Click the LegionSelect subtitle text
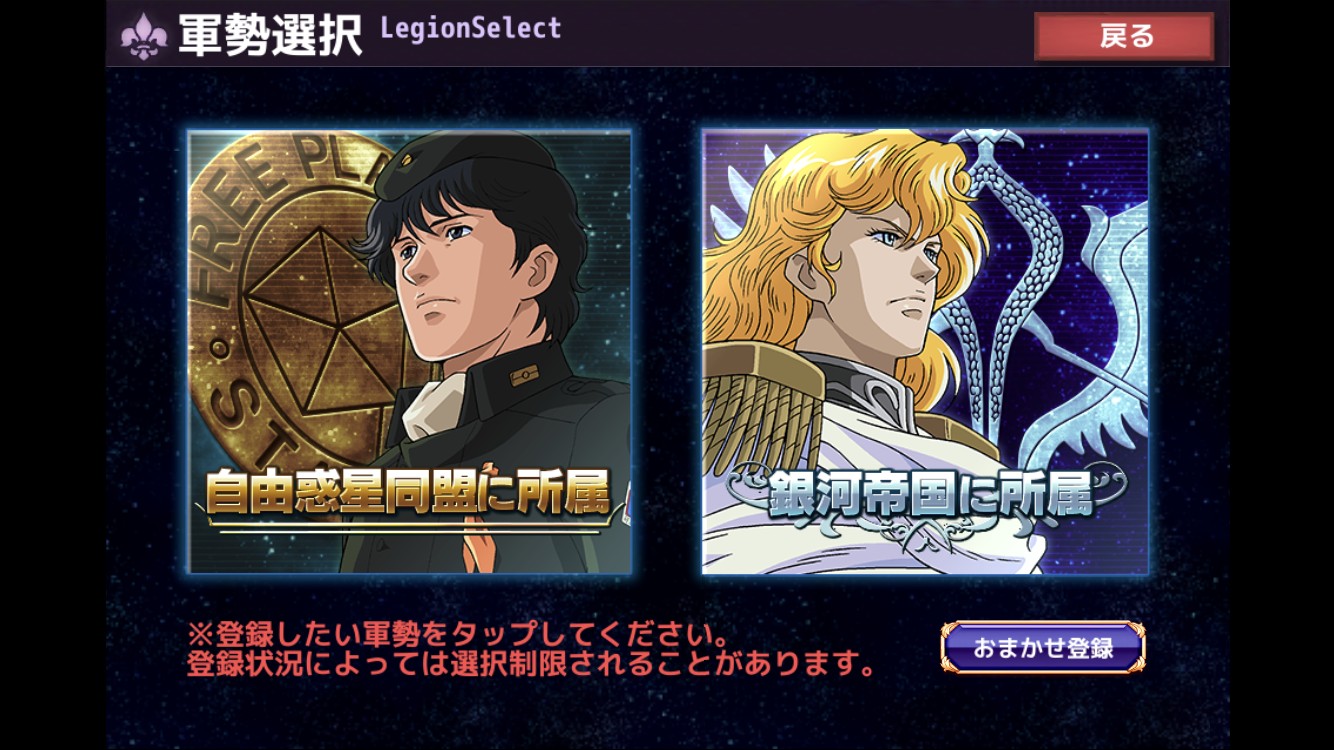The width and height of the screenshot is (1334, 750). (471, 28)
